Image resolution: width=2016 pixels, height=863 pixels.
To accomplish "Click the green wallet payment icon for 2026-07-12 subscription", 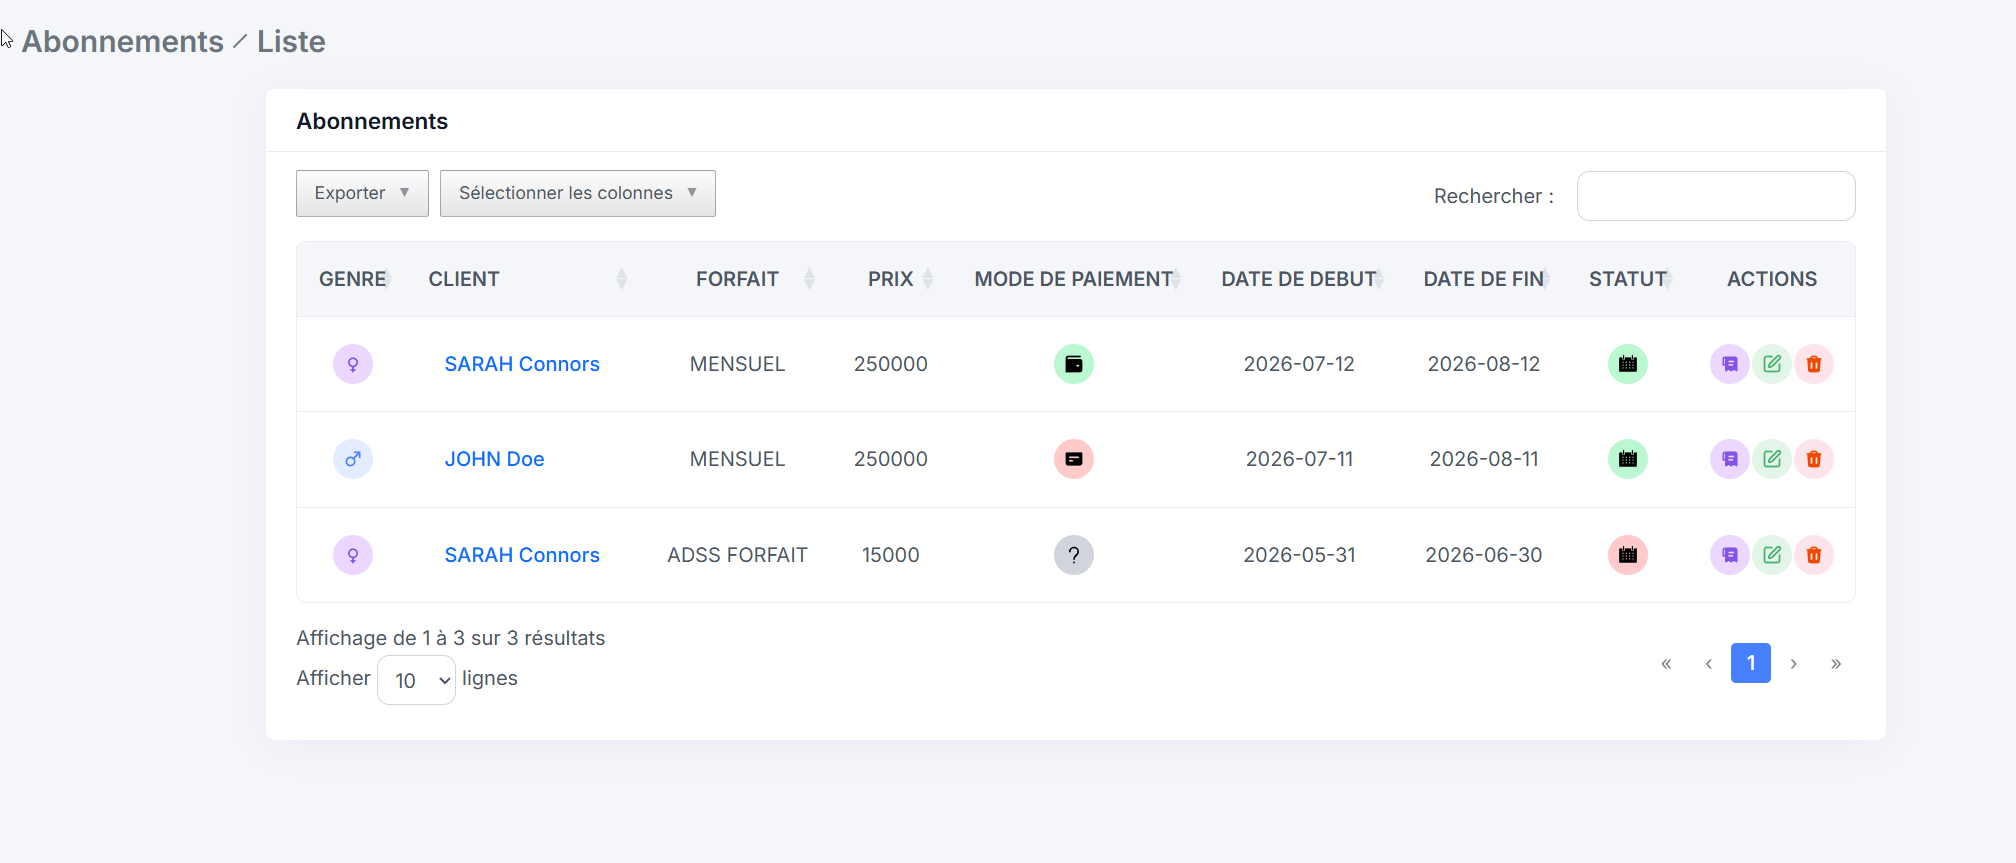I will 1074,364.
